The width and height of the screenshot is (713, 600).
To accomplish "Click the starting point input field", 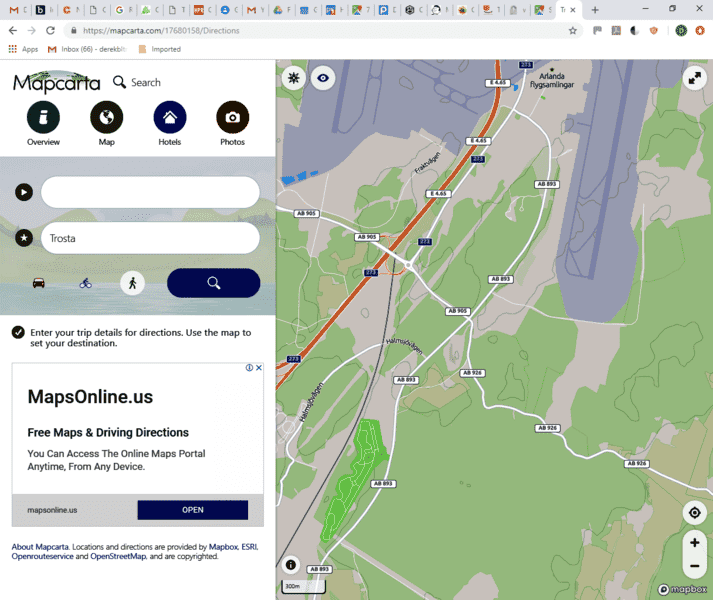I will point(150,192).
